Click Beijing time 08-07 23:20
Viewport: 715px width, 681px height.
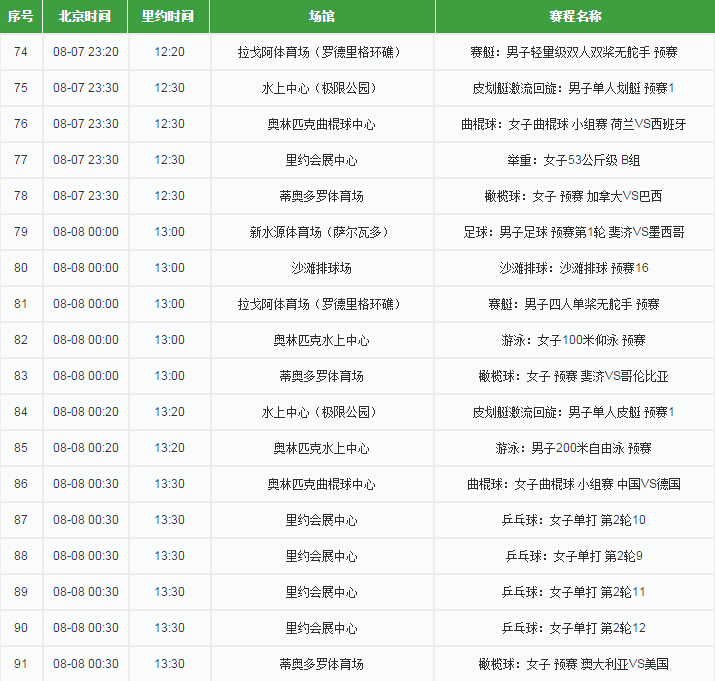(x=86, y=52)
